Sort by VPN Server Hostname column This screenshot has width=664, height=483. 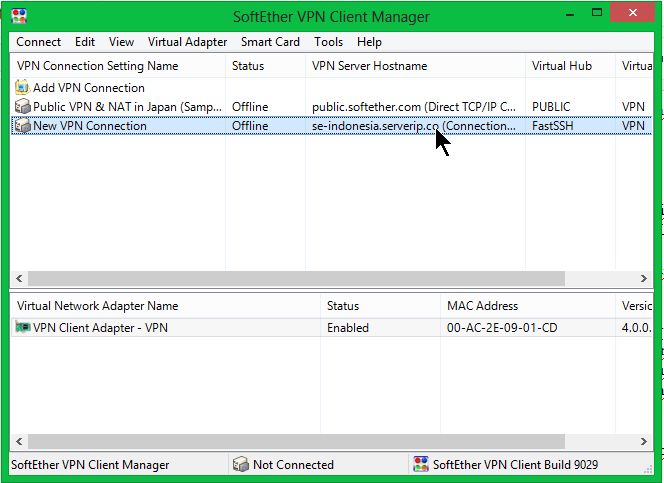coord(415,66)
